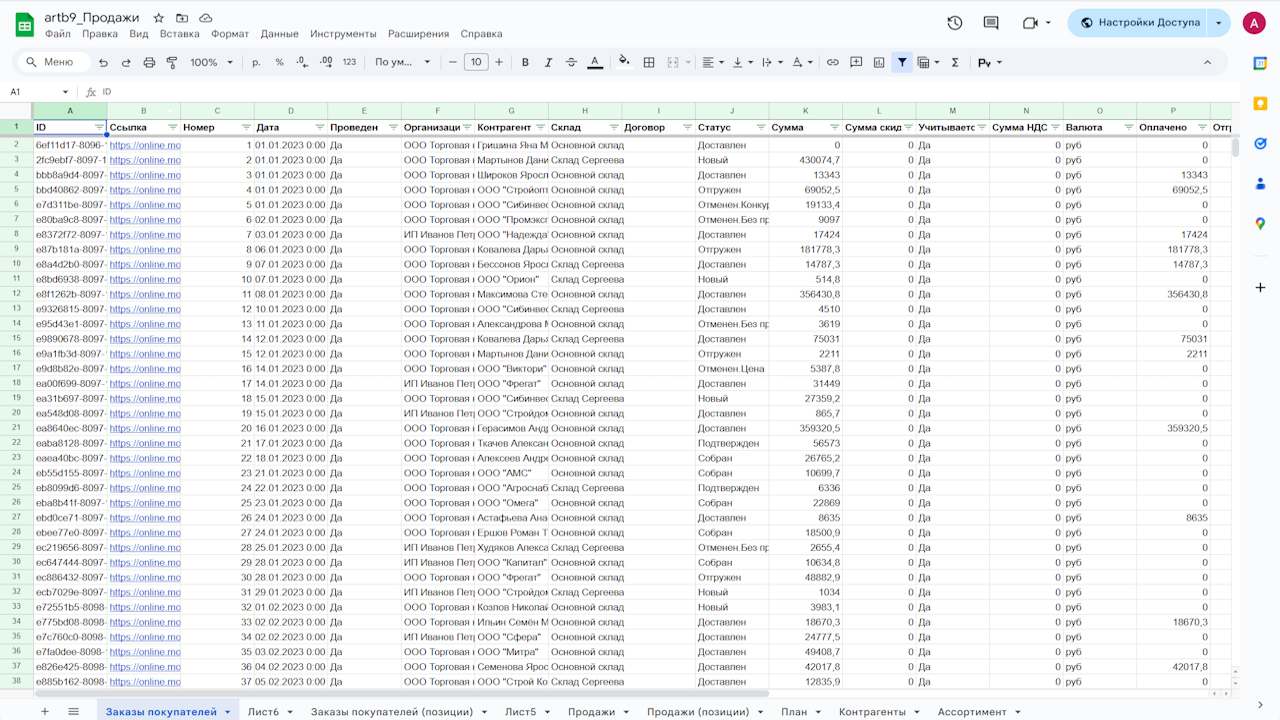
Task: Expand the font family dropdown
Action: click(402, 62)
